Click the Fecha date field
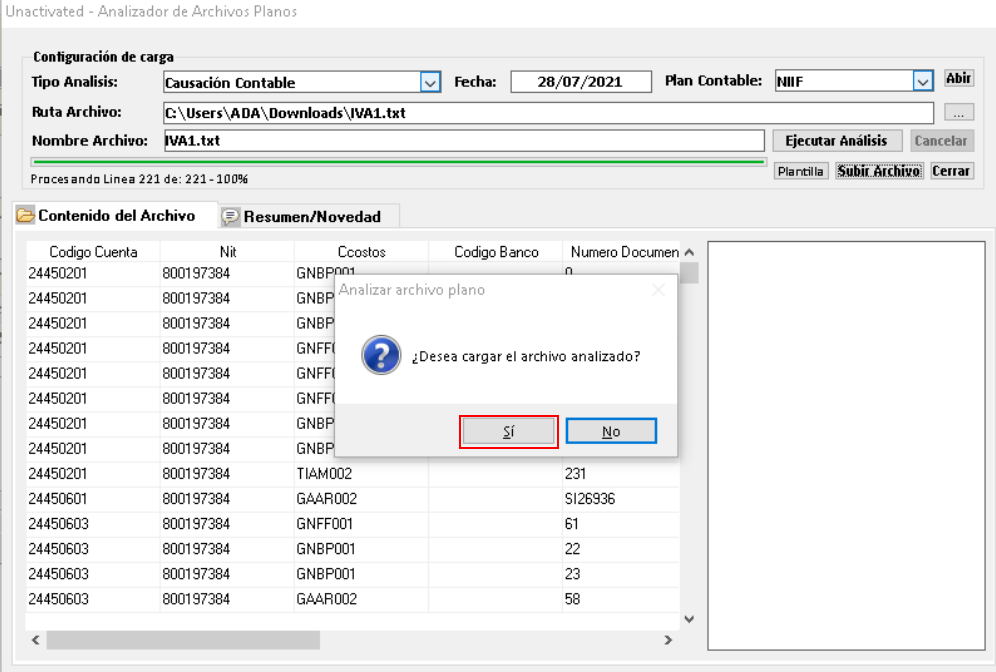The height and width of the screenshot is (672, 996). tap(580, 82)
